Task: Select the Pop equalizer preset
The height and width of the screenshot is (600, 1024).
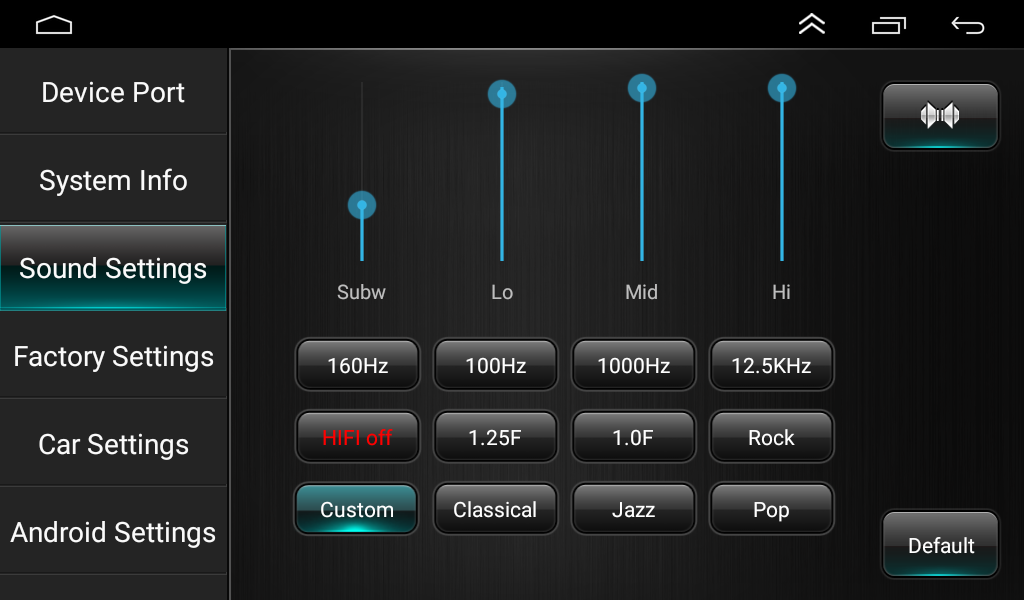Action: click(x=771, y=509)
